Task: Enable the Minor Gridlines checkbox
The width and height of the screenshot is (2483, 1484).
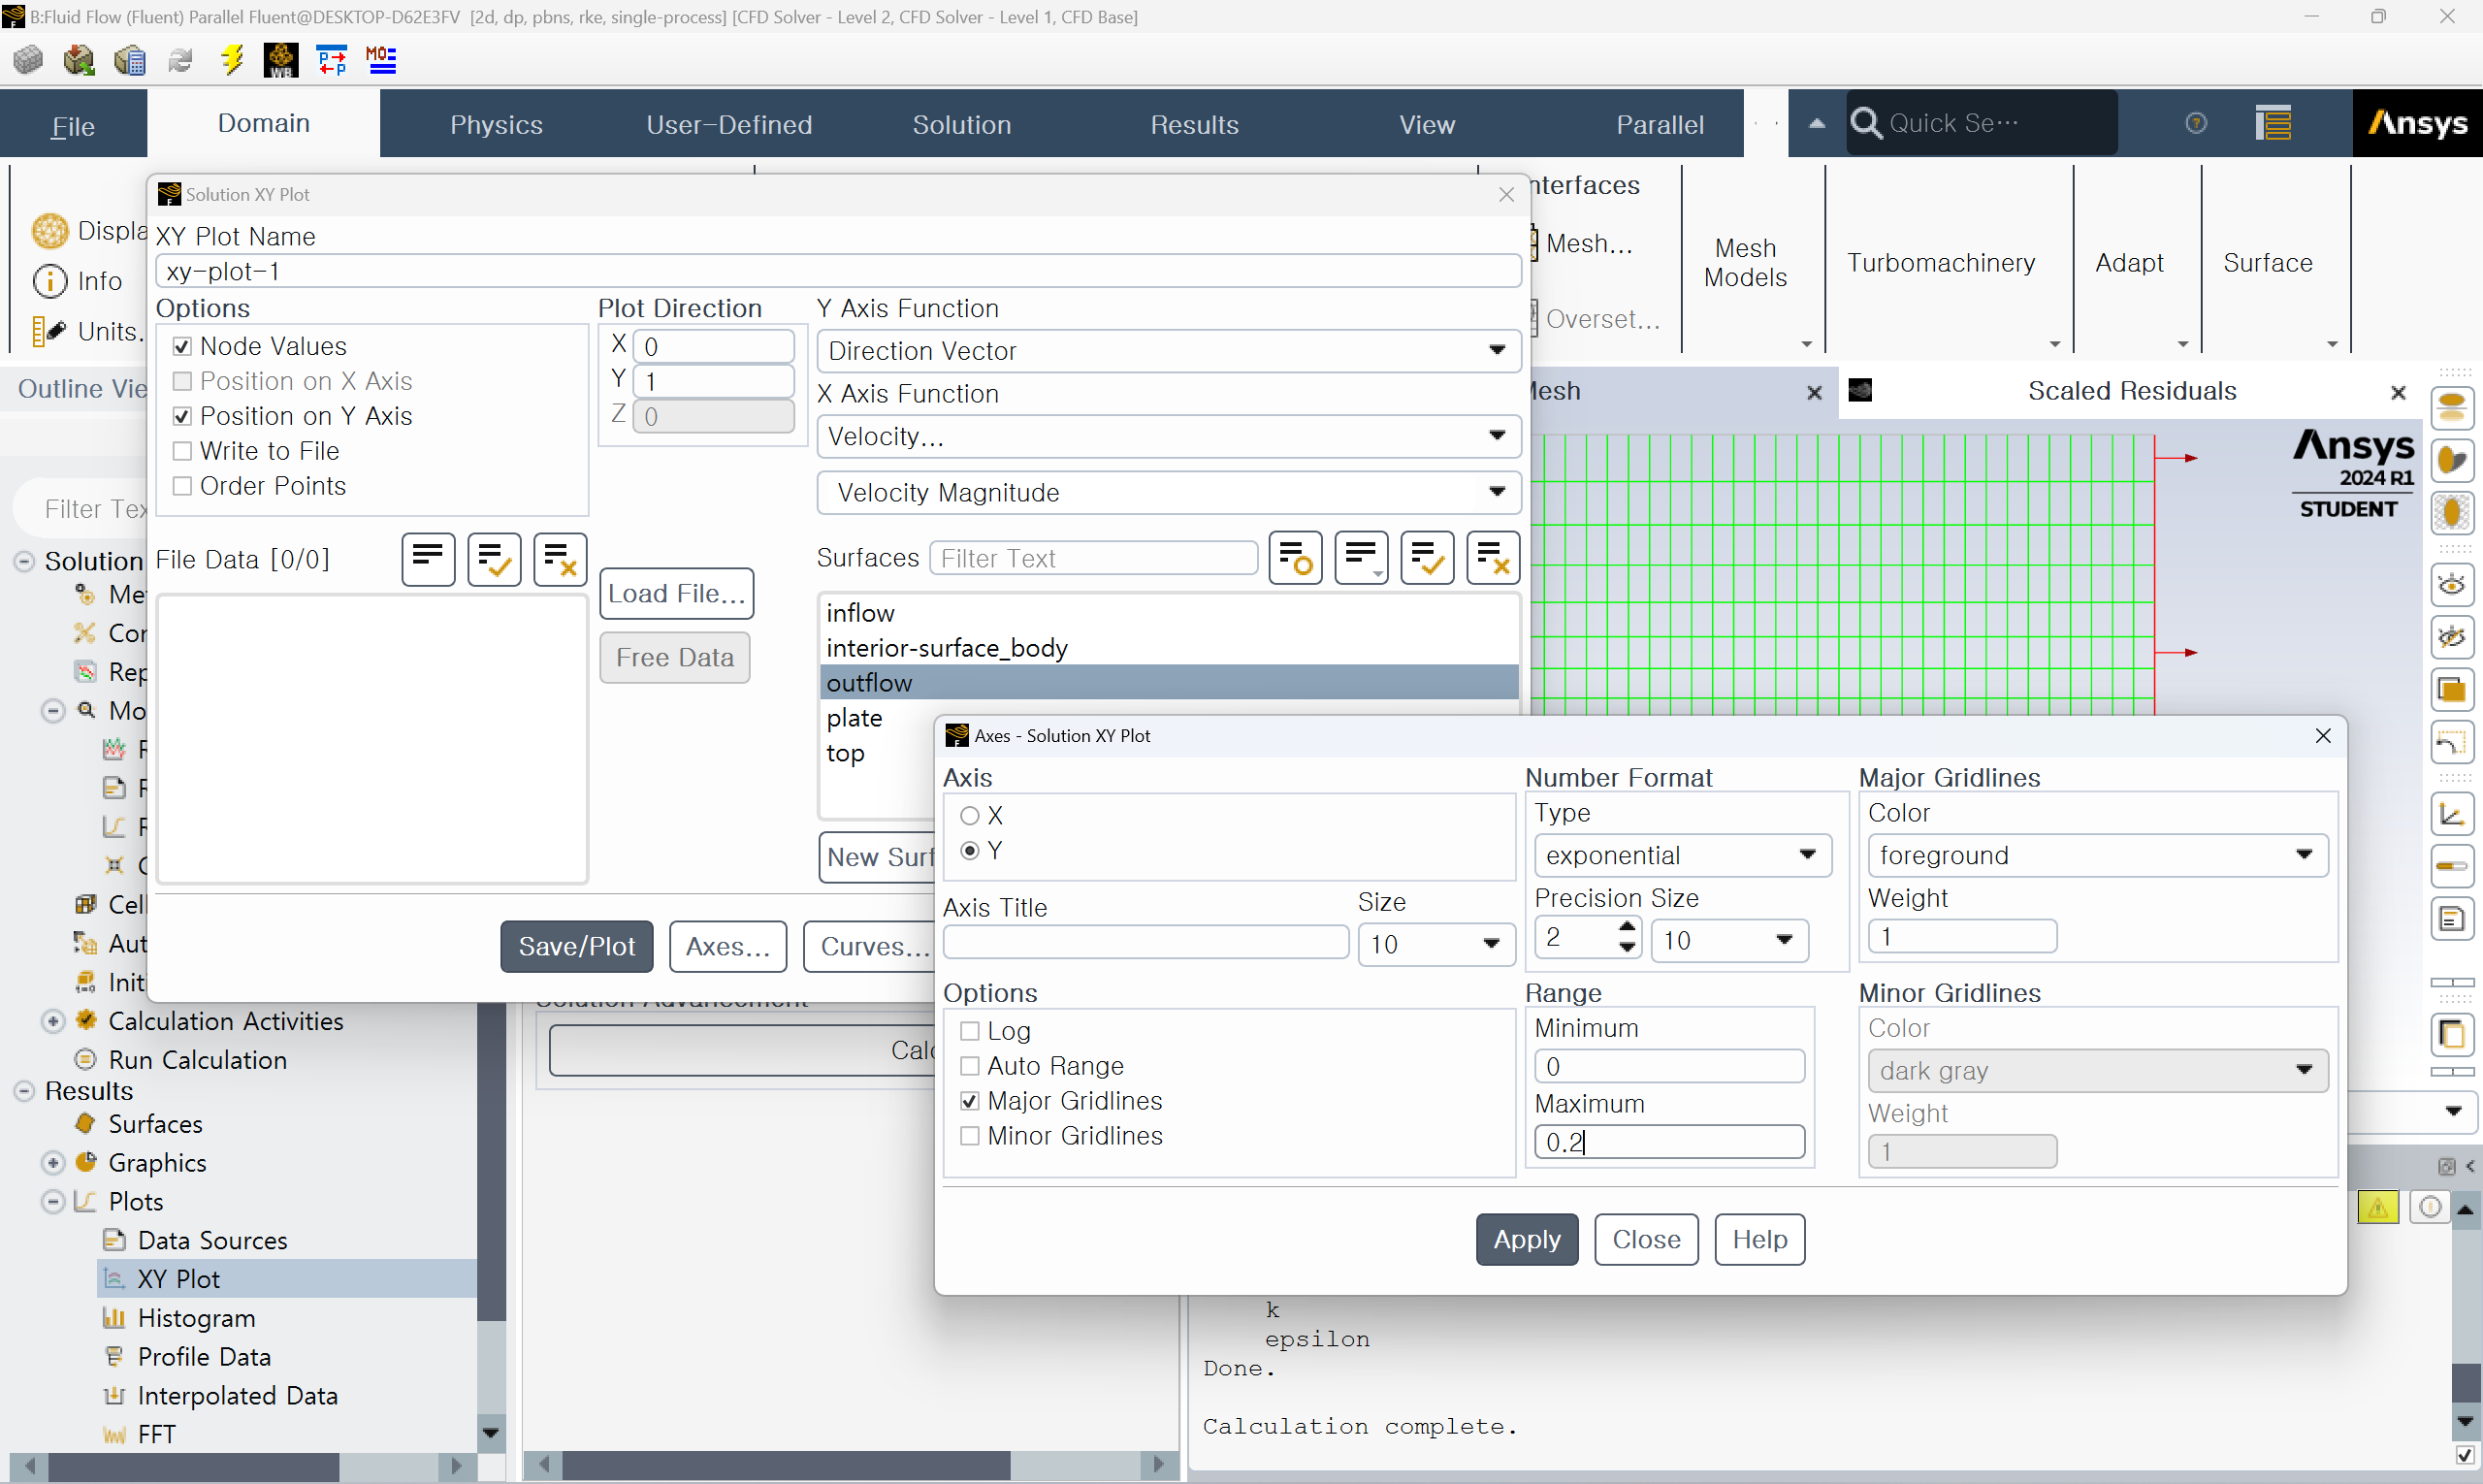Action: click(969, 1135)
